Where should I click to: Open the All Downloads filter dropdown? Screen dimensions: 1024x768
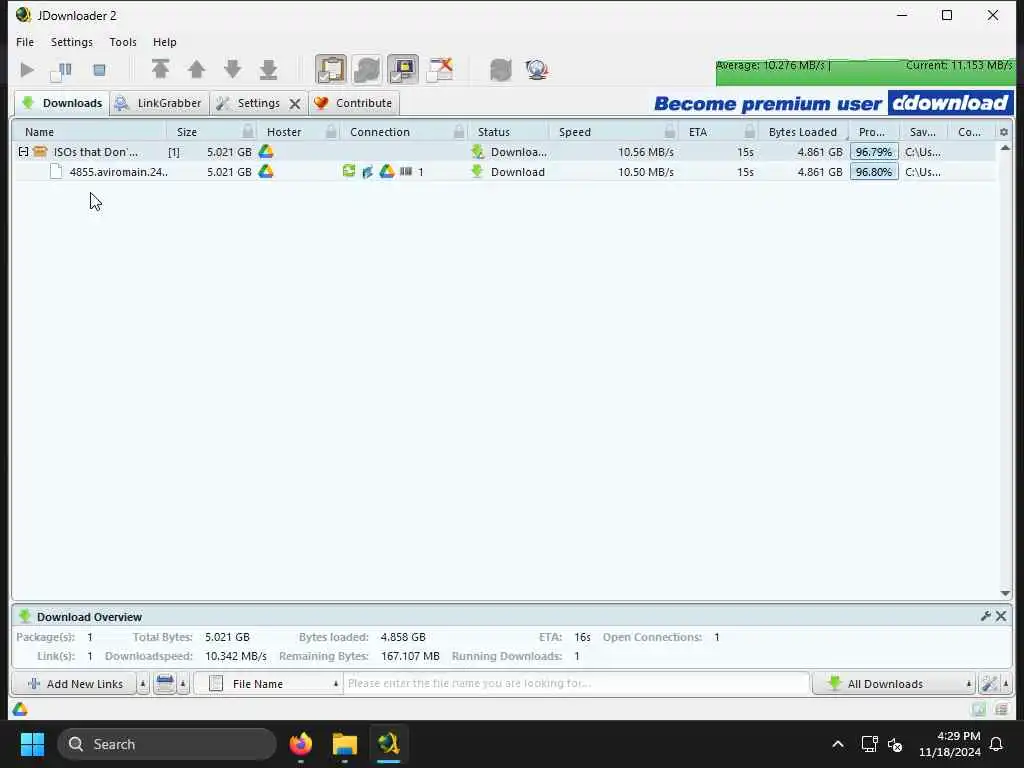coord(894,684)
